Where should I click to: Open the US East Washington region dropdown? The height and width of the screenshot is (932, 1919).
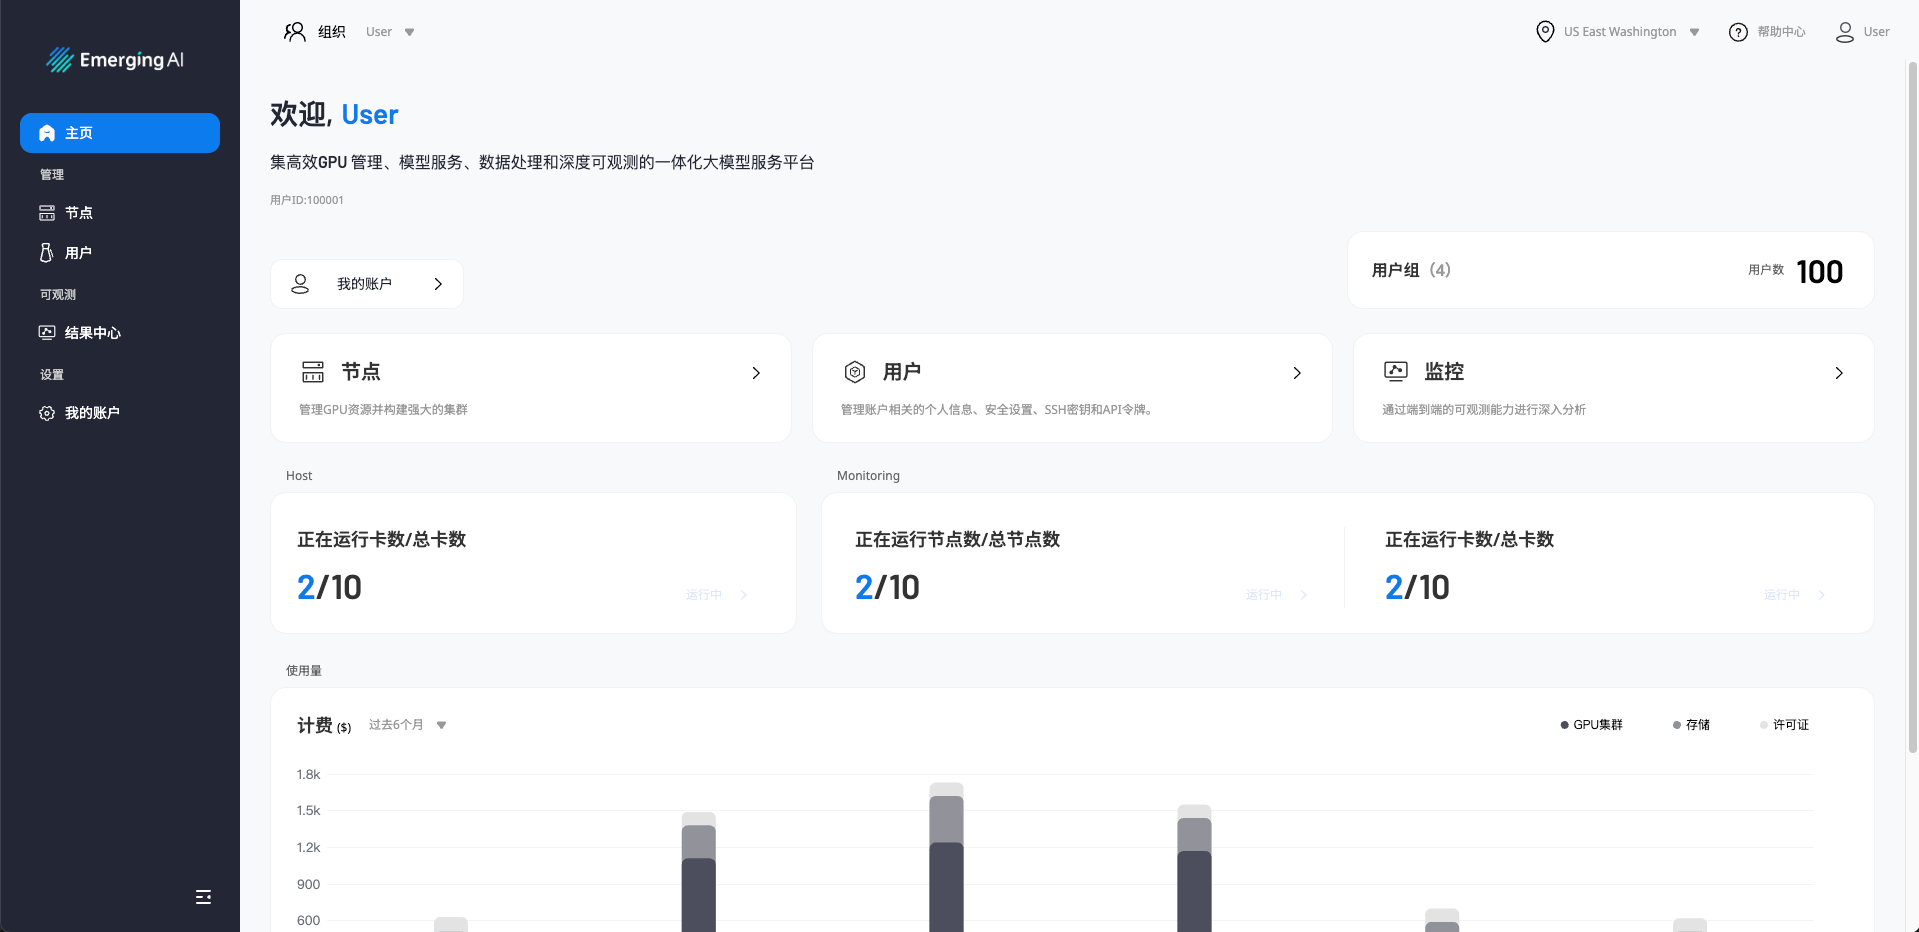[1631, 32]
